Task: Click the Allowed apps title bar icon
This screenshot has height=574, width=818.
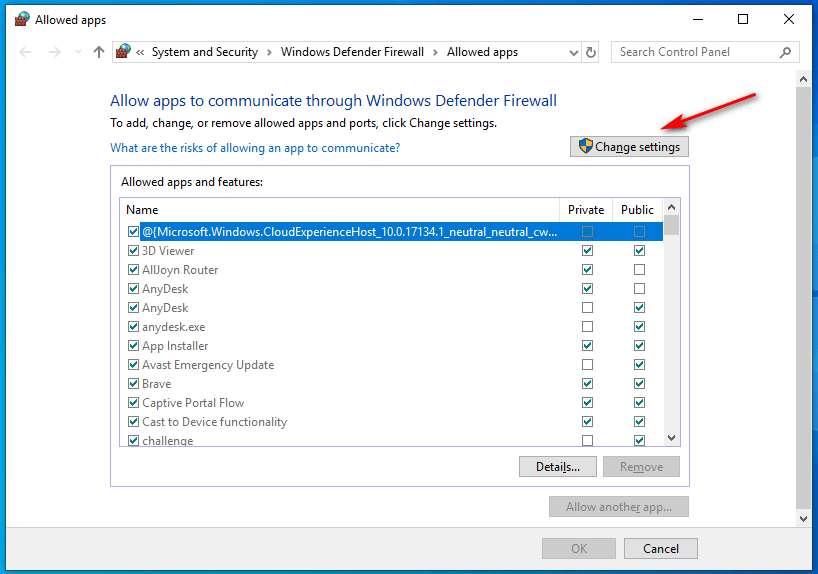Action: [22, 20]
